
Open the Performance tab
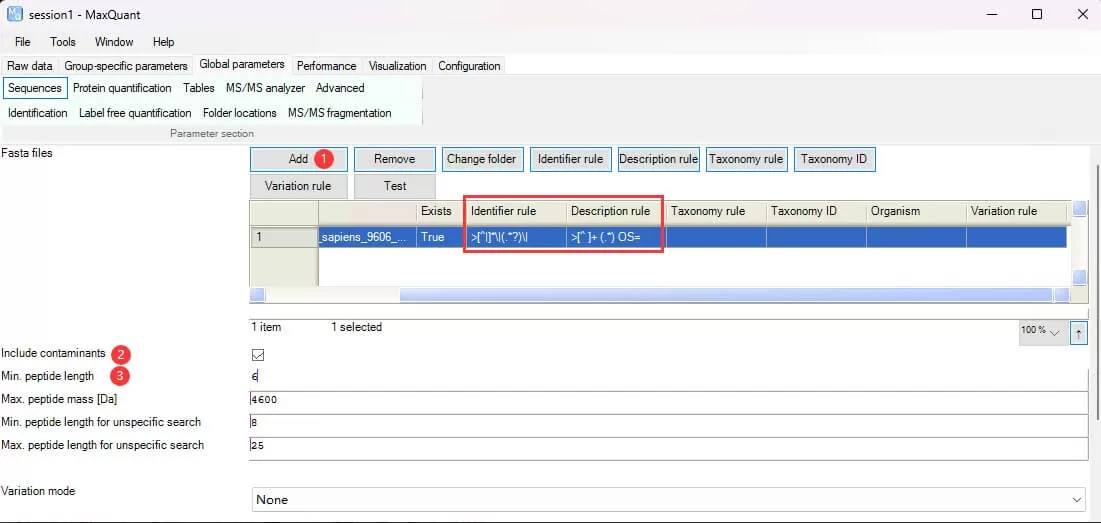(327, 66)
